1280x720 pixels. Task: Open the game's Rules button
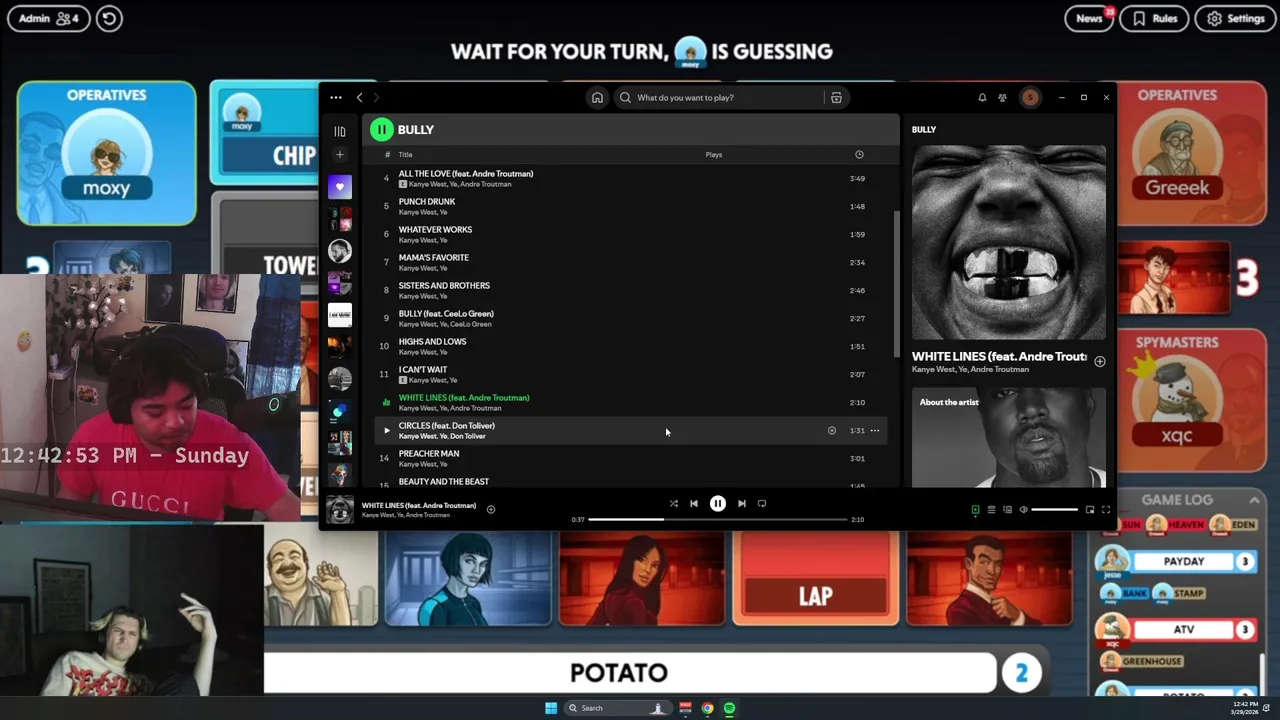pos(1154,18)
